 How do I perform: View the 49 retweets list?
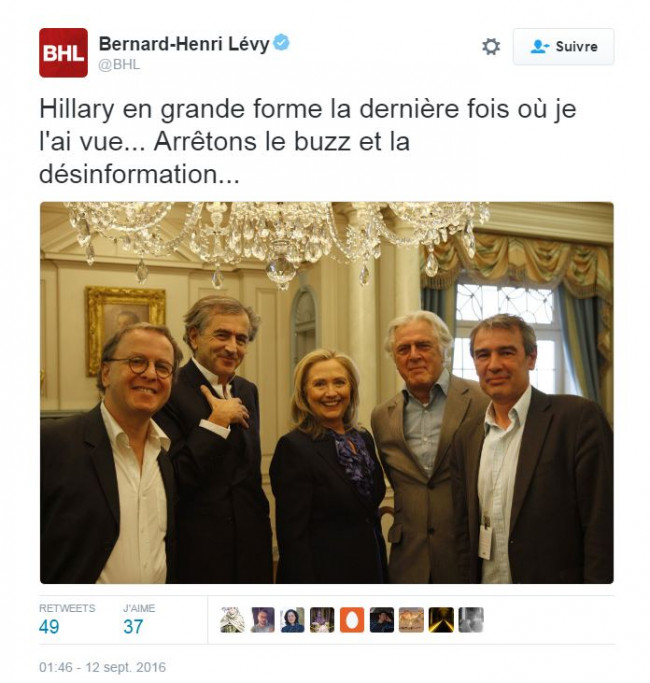pos(67,620)
